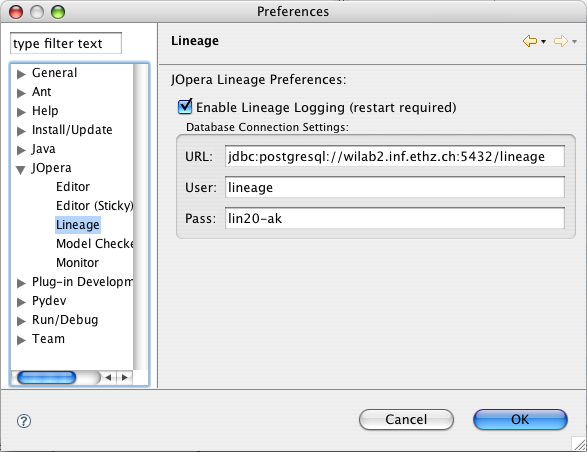Expand the Pydev preferences node

click(x=21, y=302)
